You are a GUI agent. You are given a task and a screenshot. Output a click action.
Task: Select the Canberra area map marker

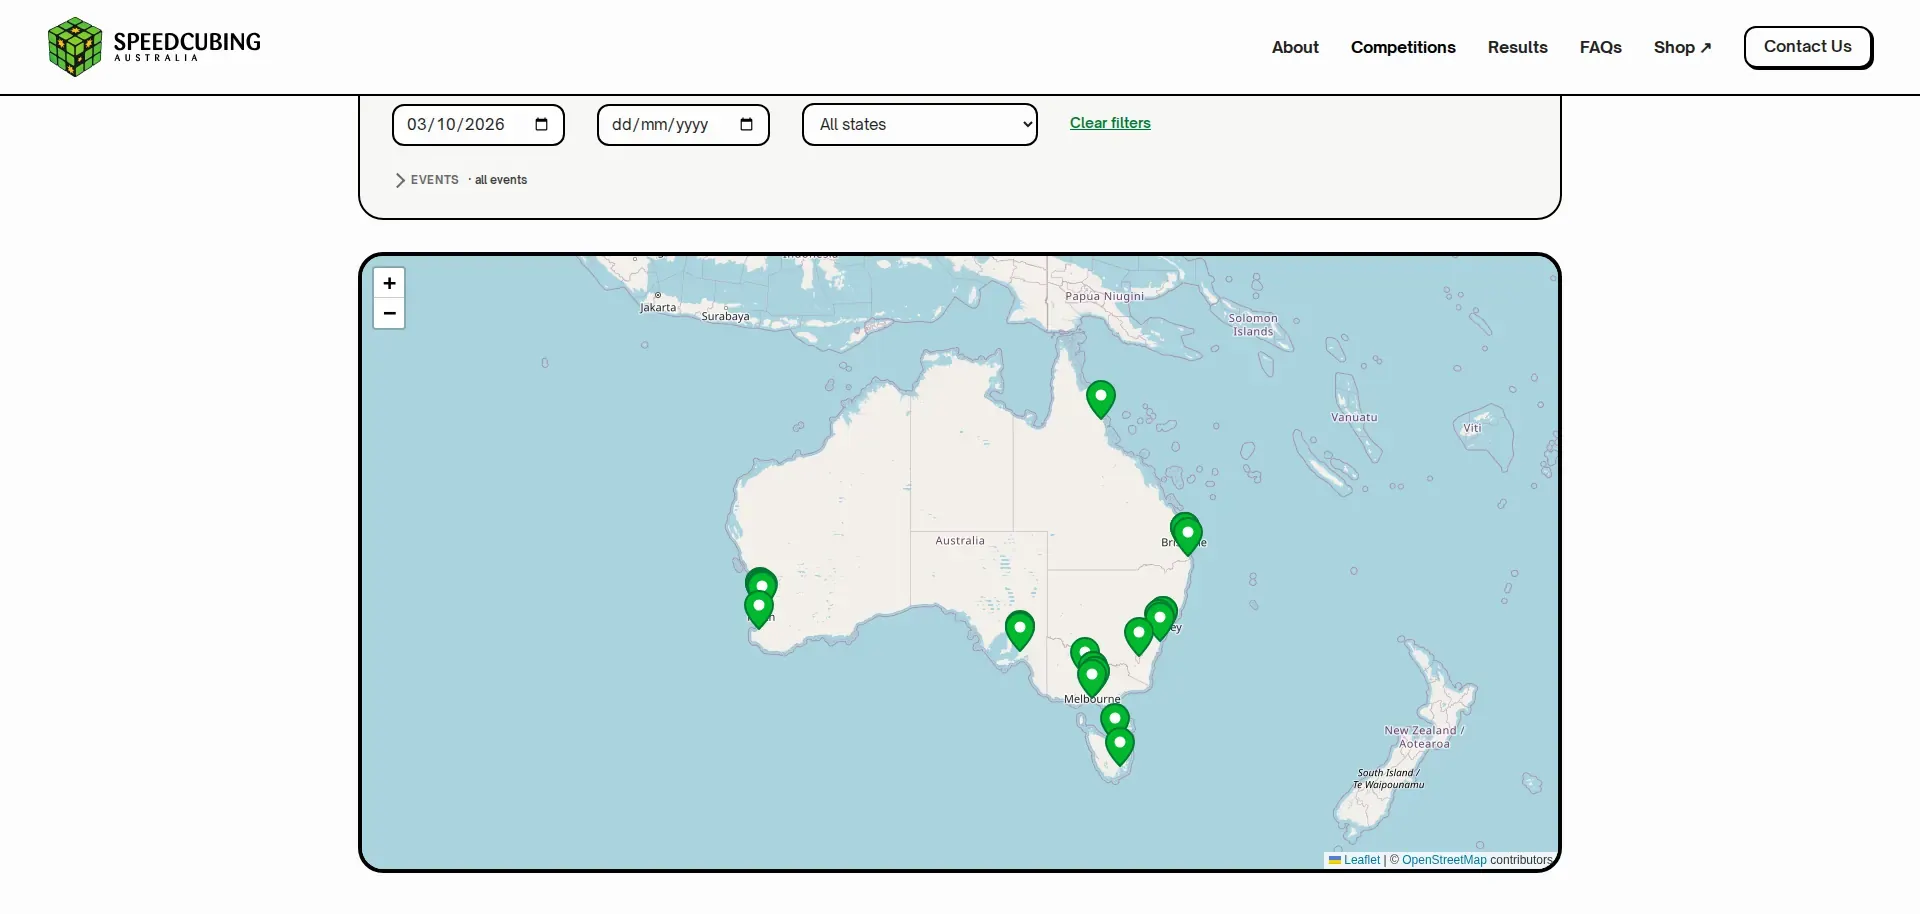1139,636
